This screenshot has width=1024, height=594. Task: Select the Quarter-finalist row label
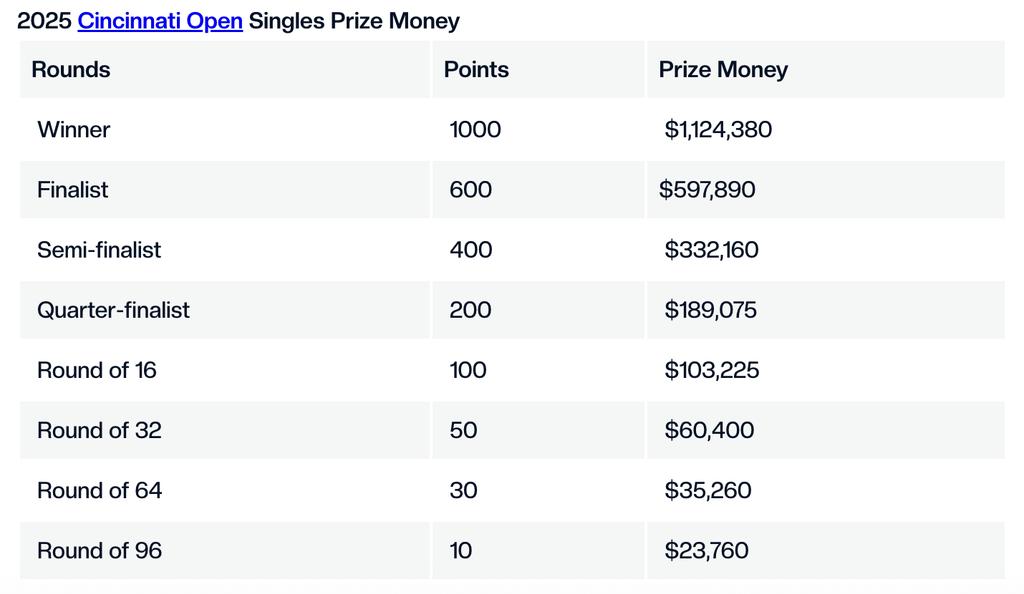[113, 309]
